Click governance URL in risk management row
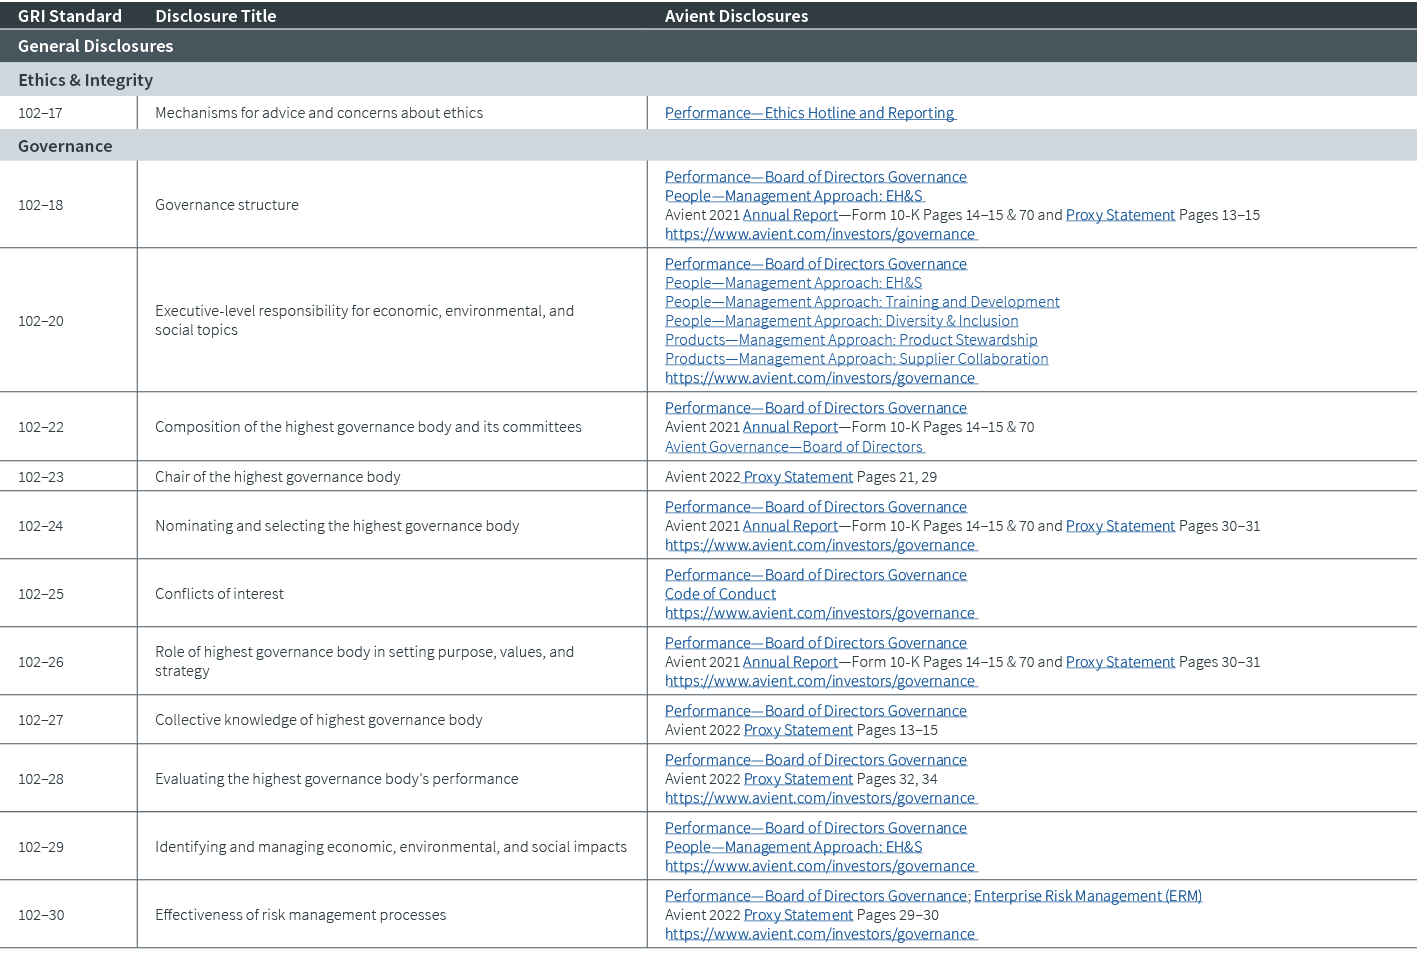Viewport: 1417px width, 966px height. (820, 933)
